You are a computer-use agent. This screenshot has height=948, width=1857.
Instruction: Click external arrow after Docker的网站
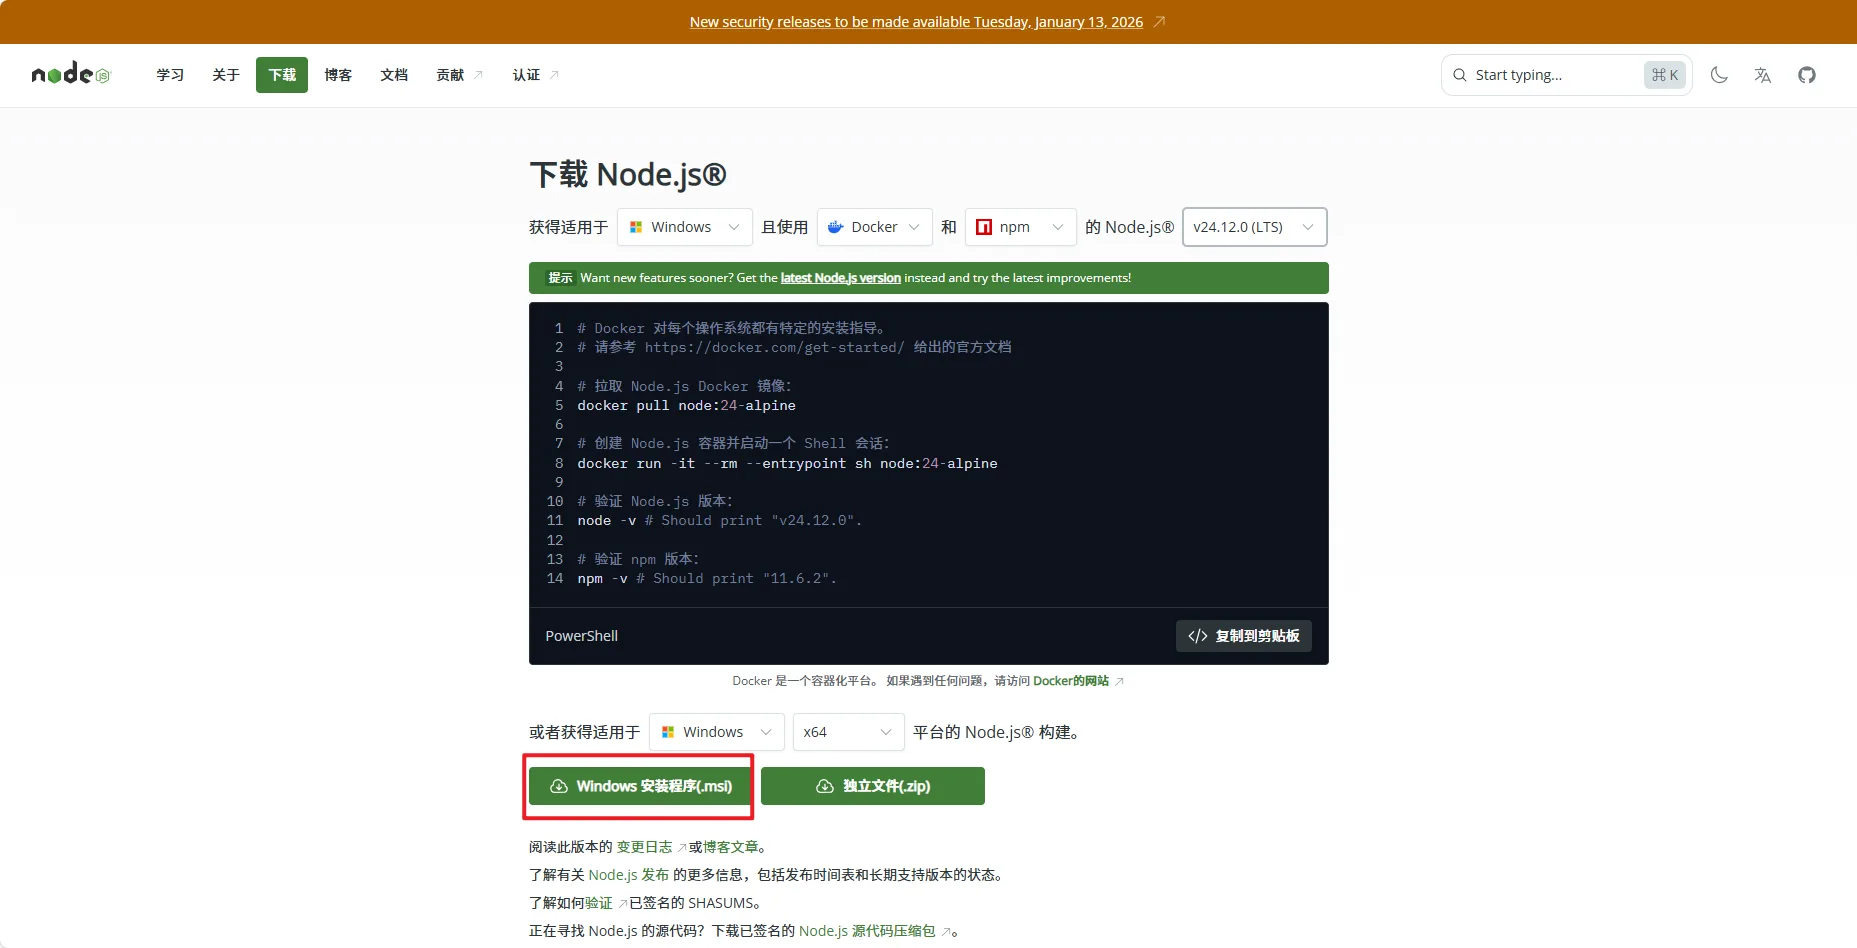(1119, 681)
